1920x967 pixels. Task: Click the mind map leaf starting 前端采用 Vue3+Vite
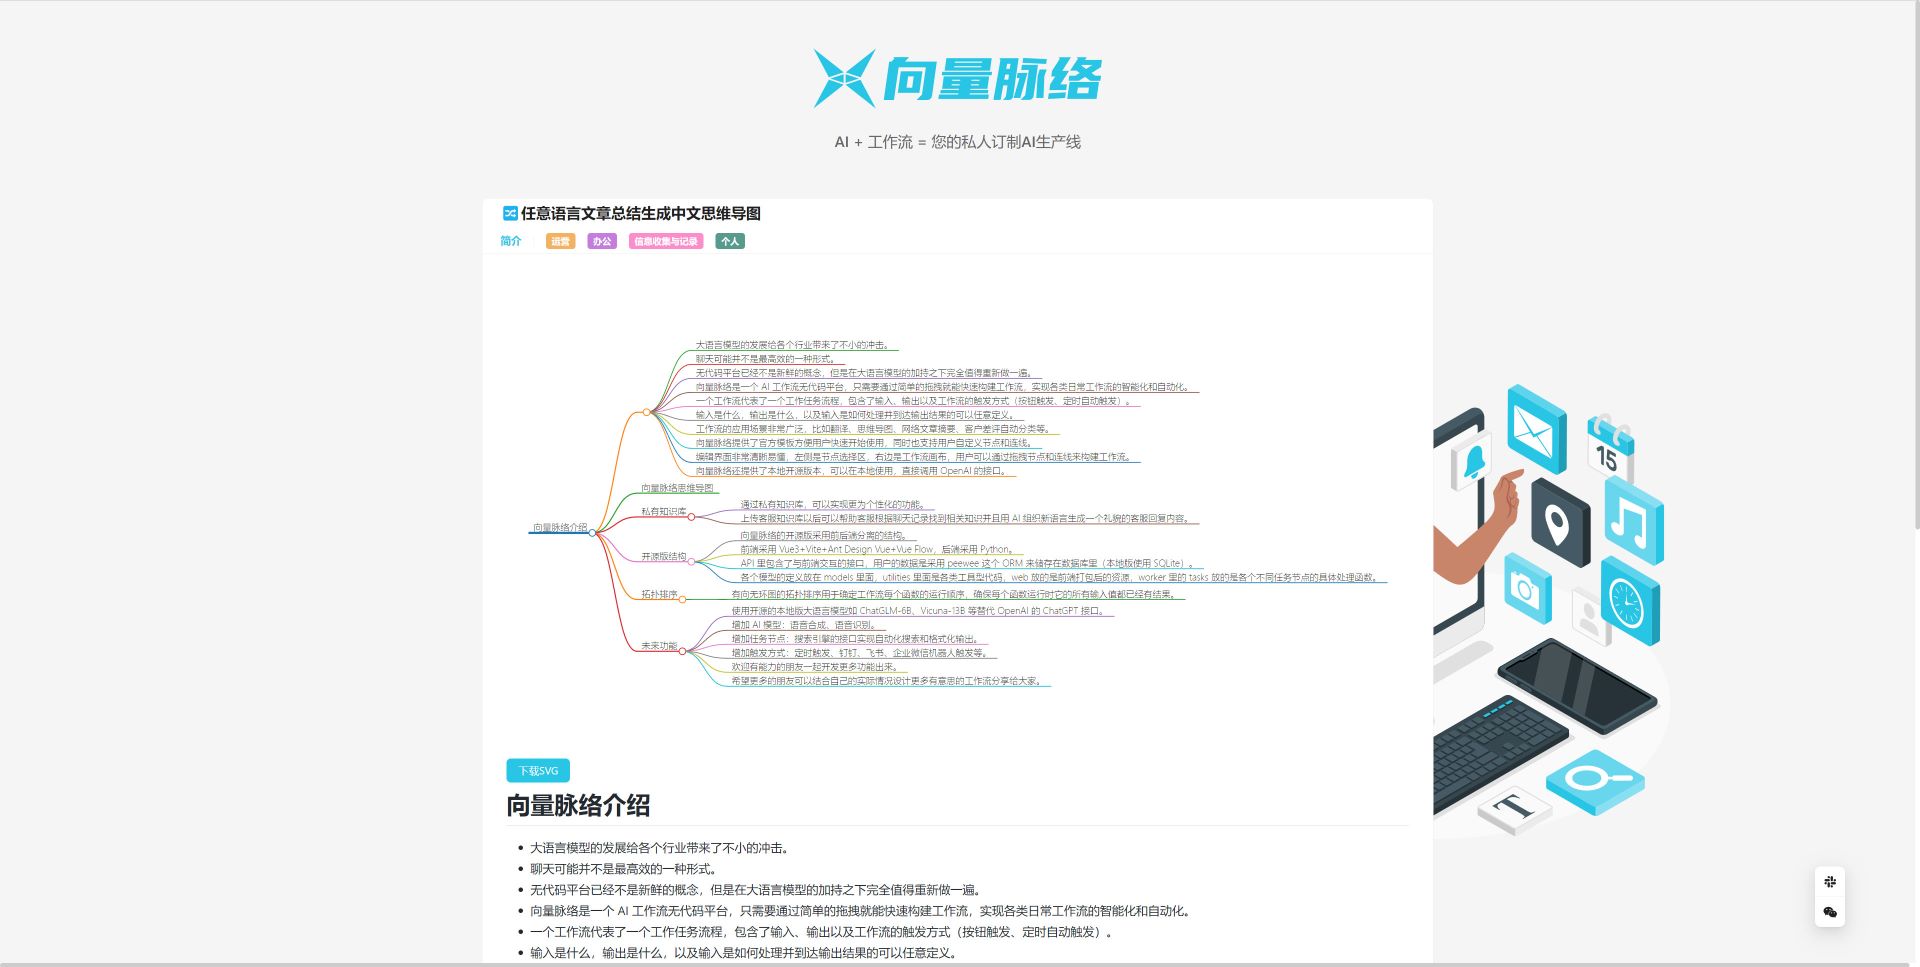877,549
